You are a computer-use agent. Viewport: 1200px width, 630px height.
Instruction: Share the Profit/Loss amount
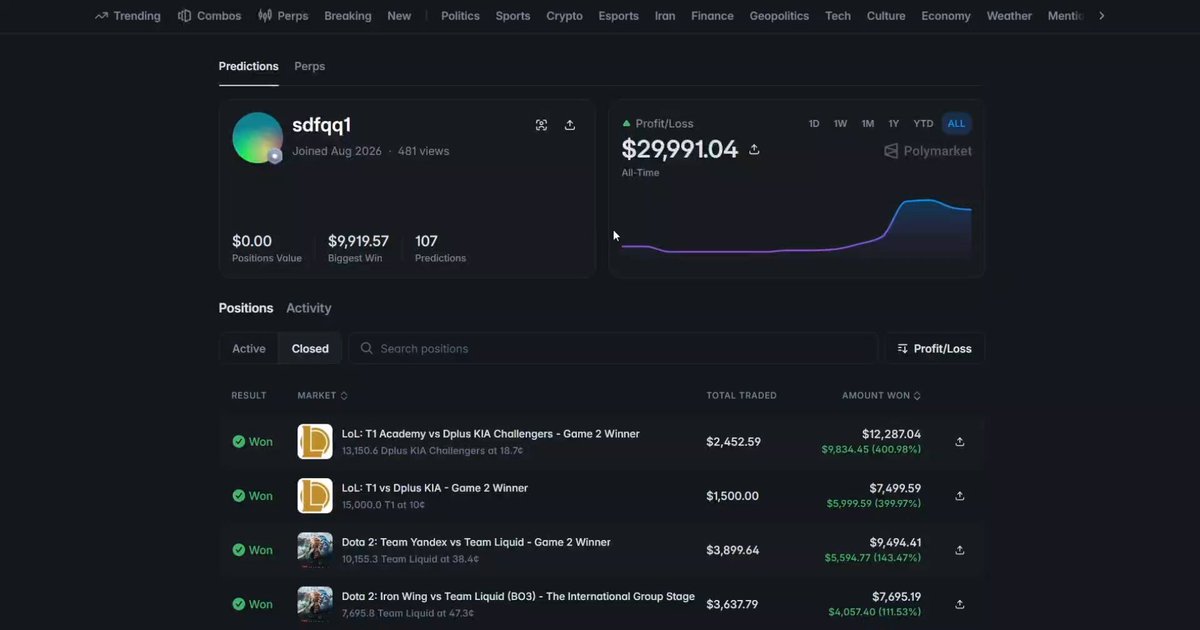pyautogui.click(x=754, y=149)
